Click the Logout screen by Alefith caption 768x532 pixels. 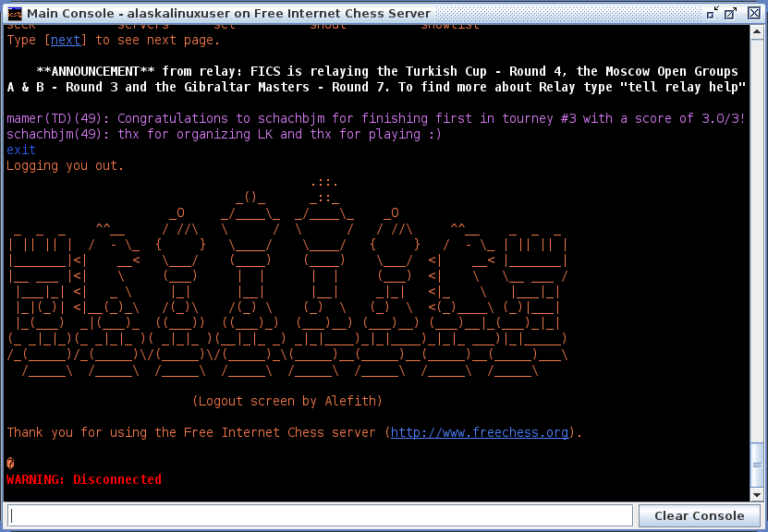pos(287,401)
